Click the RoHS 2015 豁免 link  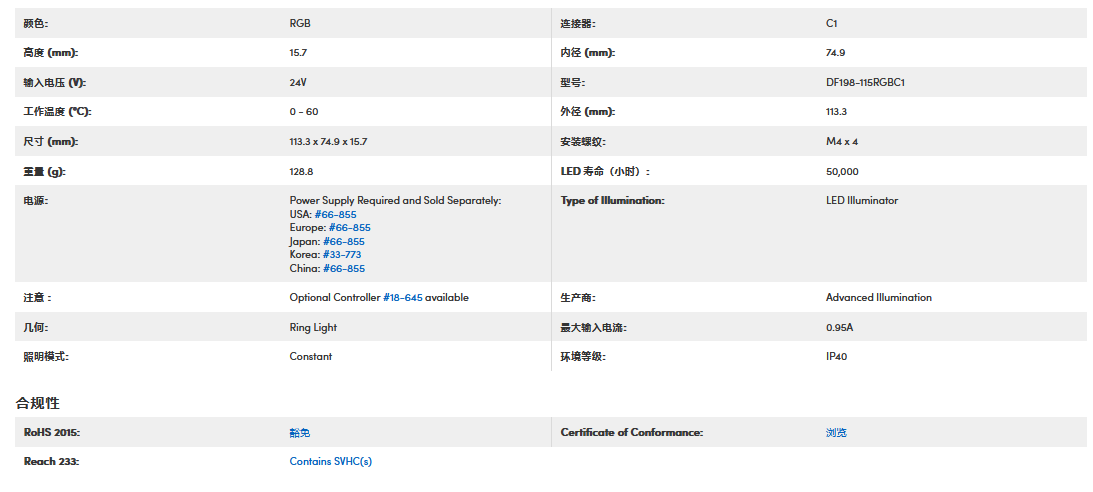pyautogui.click(x=300, y=433)
